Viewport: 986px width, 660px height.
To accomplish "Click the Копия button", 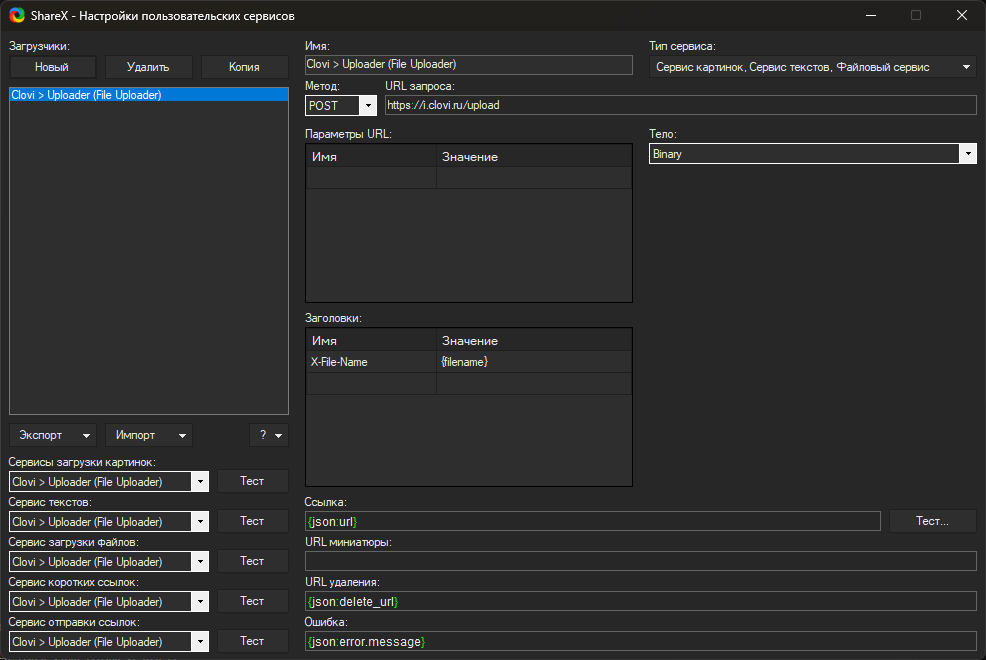I will [244, 67].
